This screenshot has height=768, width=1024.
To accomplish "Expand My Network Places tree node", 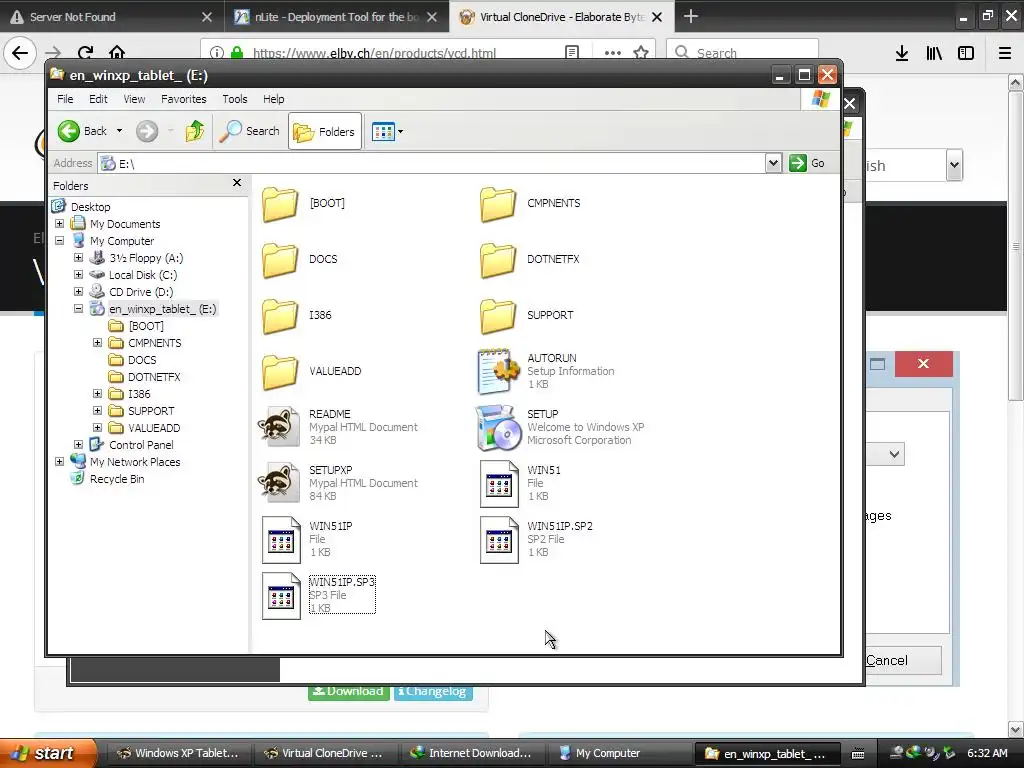I will pos(59,462).
